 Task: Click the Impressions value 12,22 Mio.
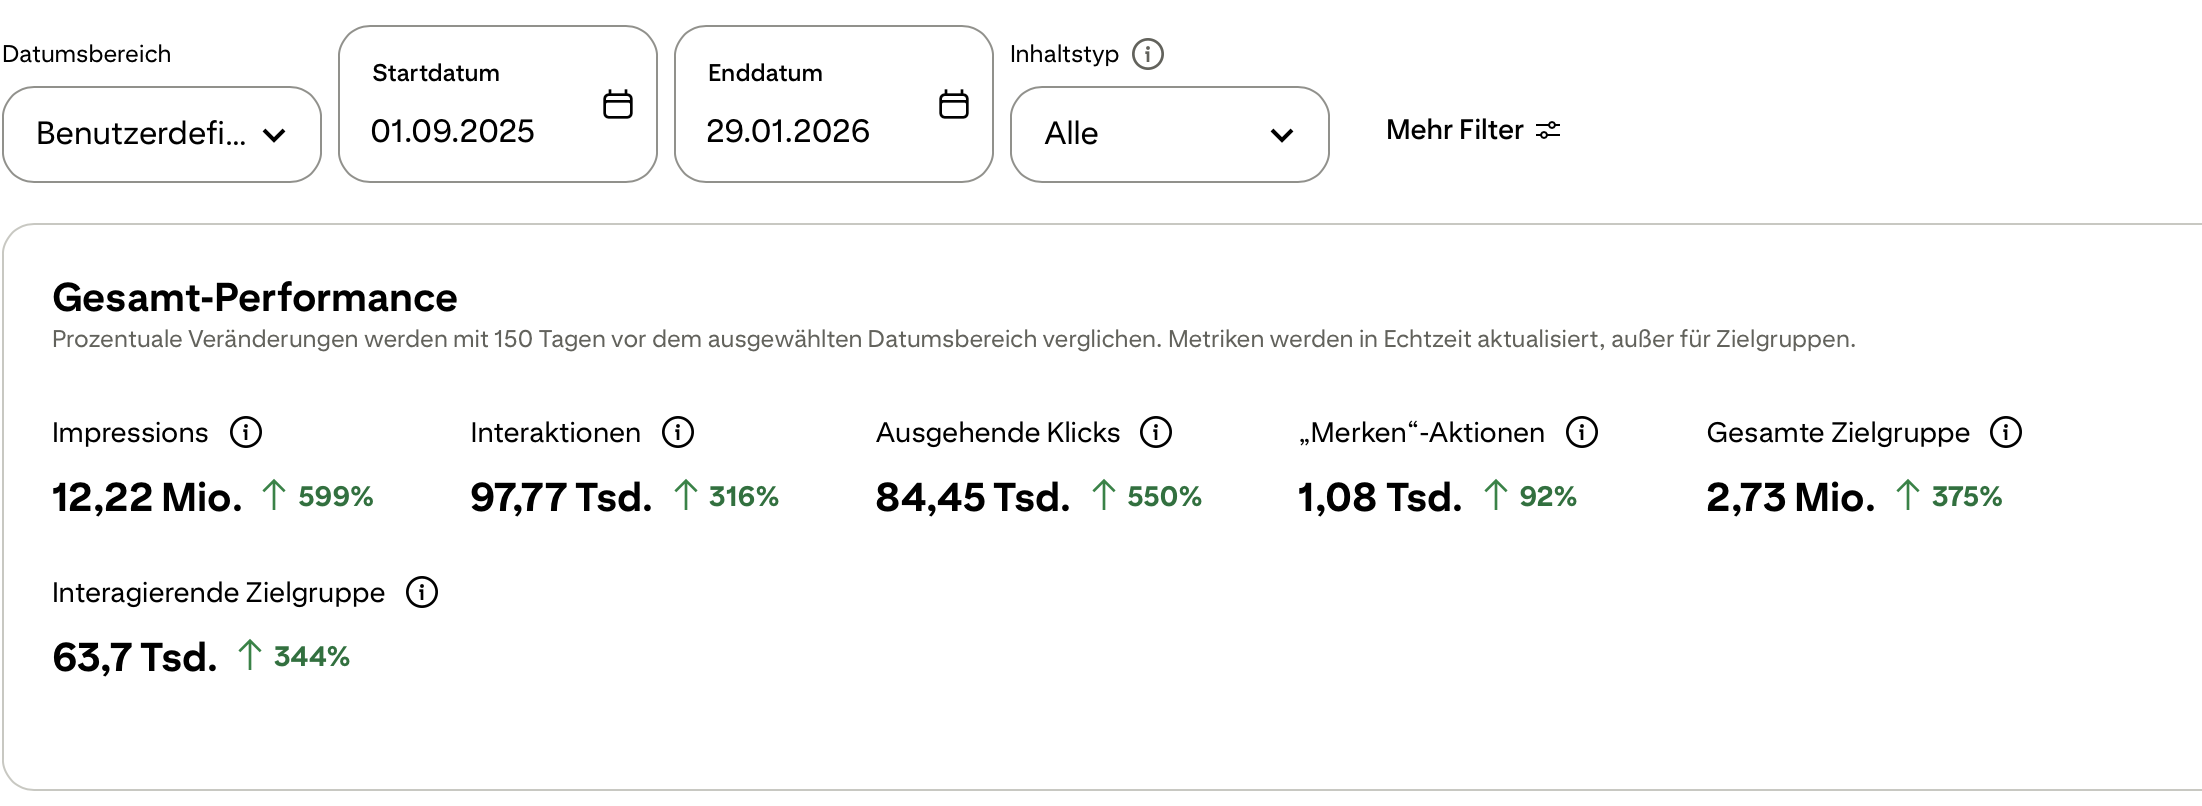point(147,497)
